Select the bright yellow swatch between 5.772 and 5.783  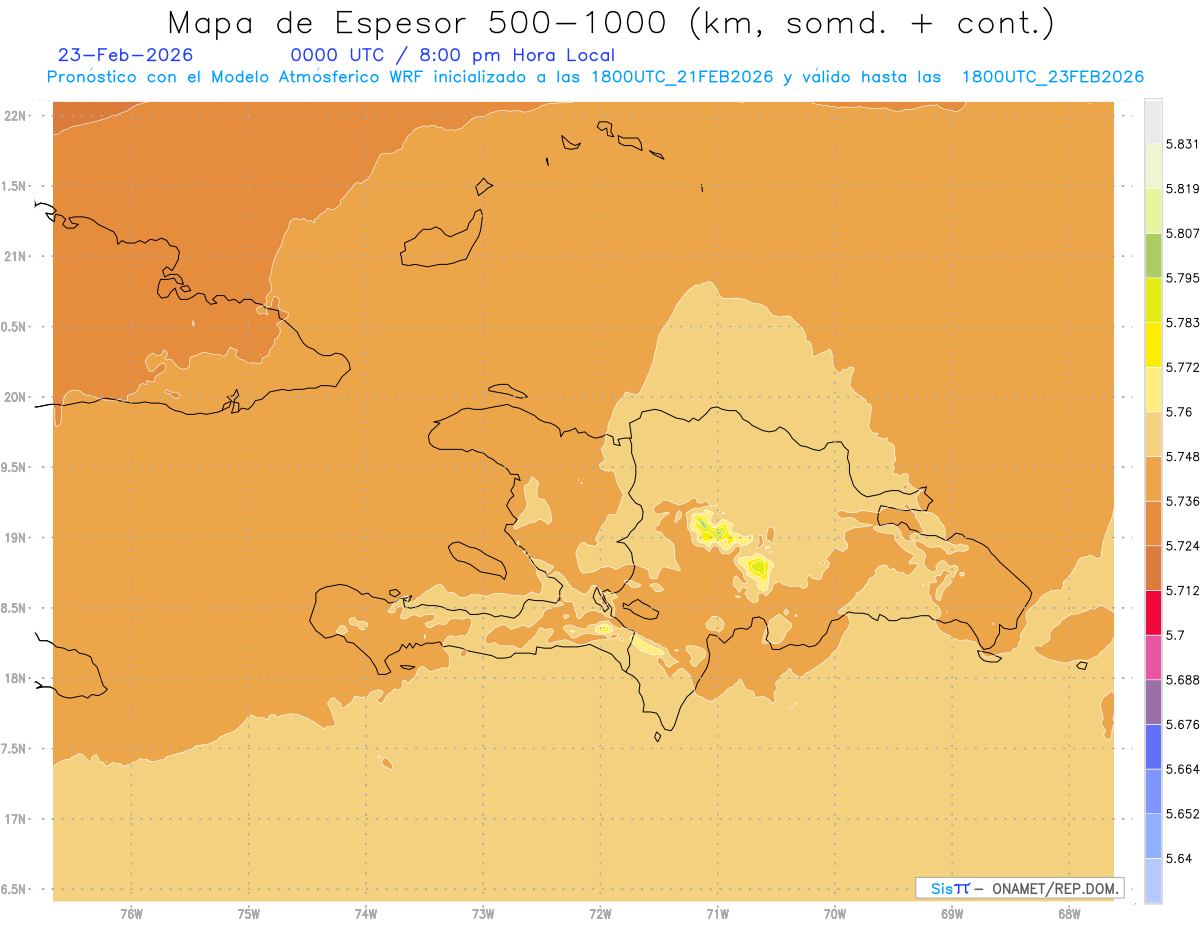(1153, 345)
